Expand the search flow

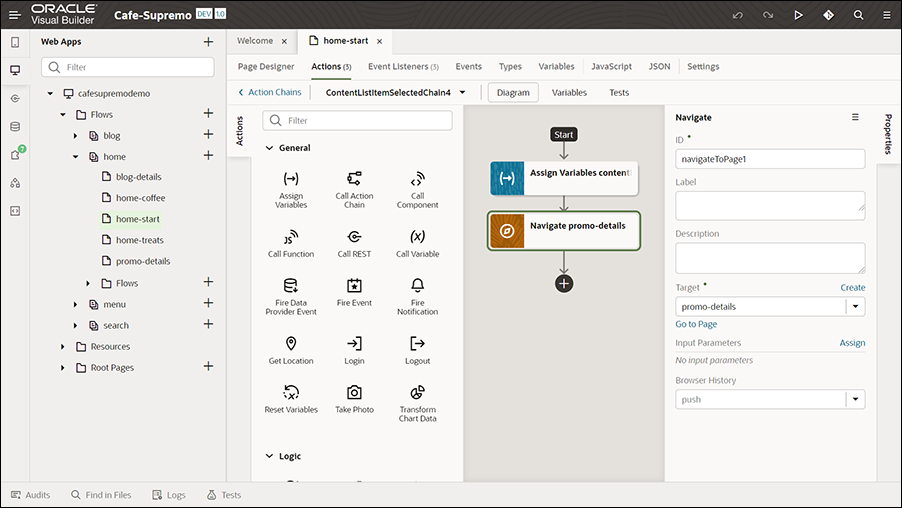[x=75, y=326]
